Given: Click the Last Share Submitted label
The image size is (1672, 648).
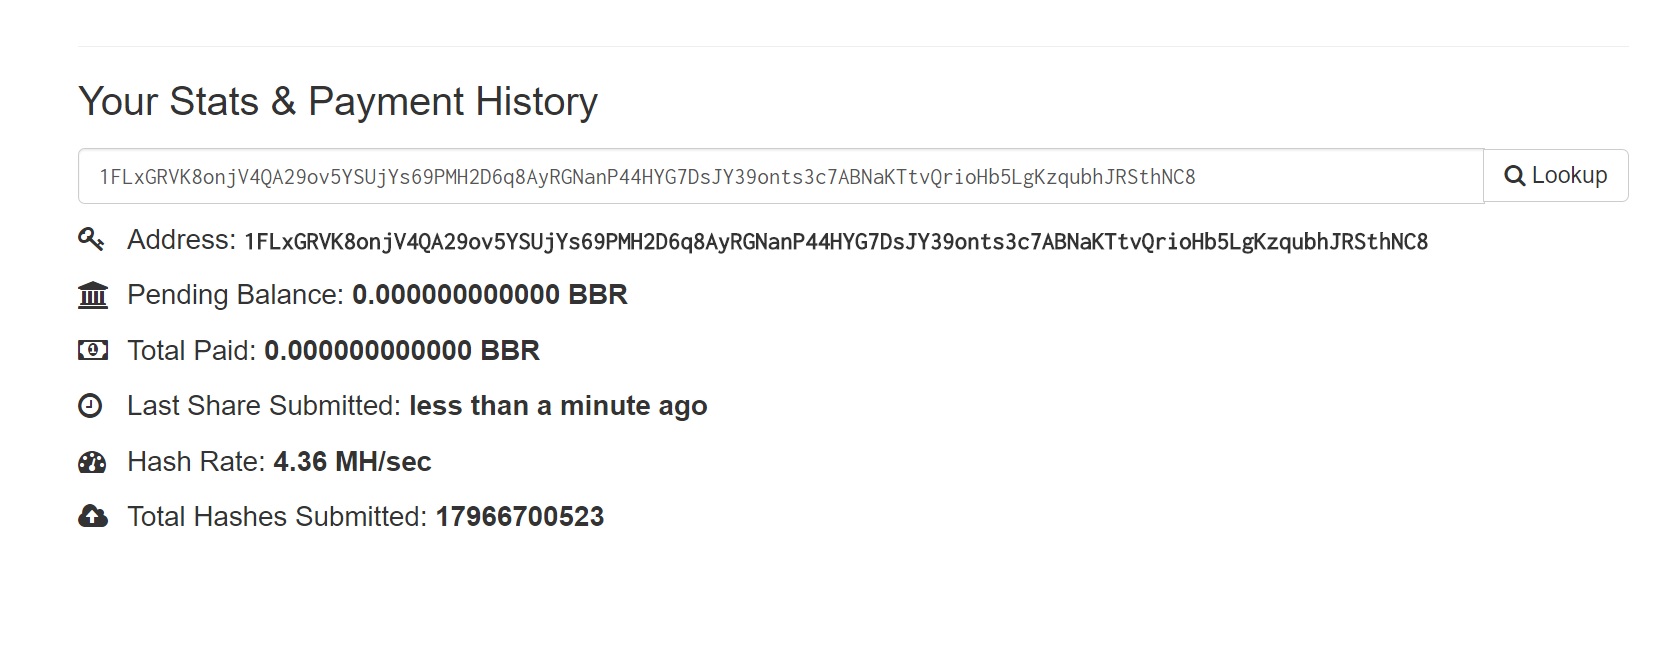Looking at the screenshot, I should (264, 406).
